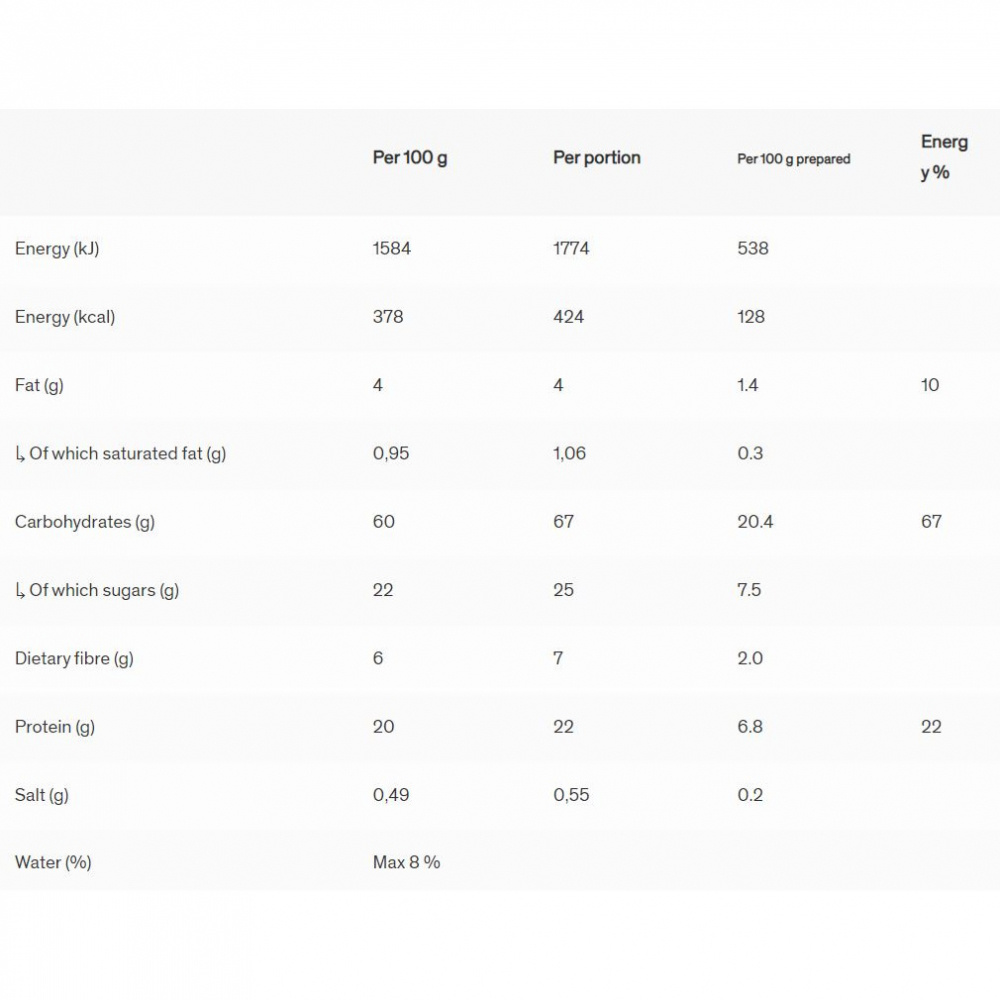Image resolution: width=1000 pixels, height=1000 pixels.
Task: Select the 20.4 carbohydrates prepared value
Action: point(755,522)
